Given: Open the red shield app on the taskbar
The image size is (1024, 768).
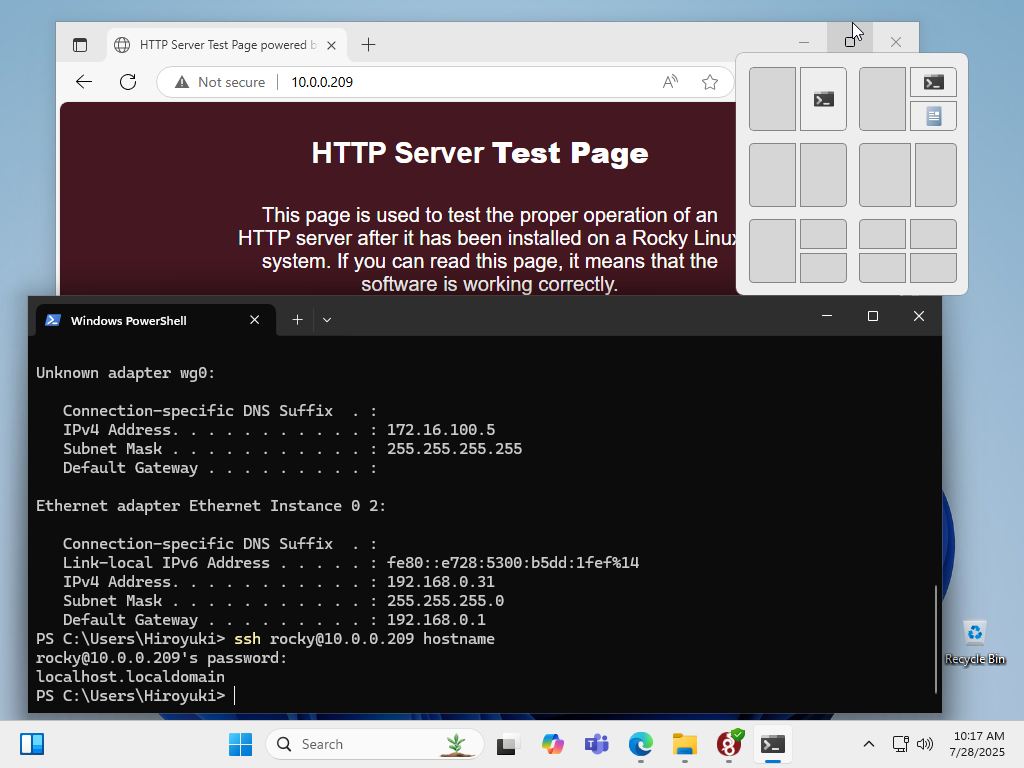Looking at the screenshot, I should [729, 744].
